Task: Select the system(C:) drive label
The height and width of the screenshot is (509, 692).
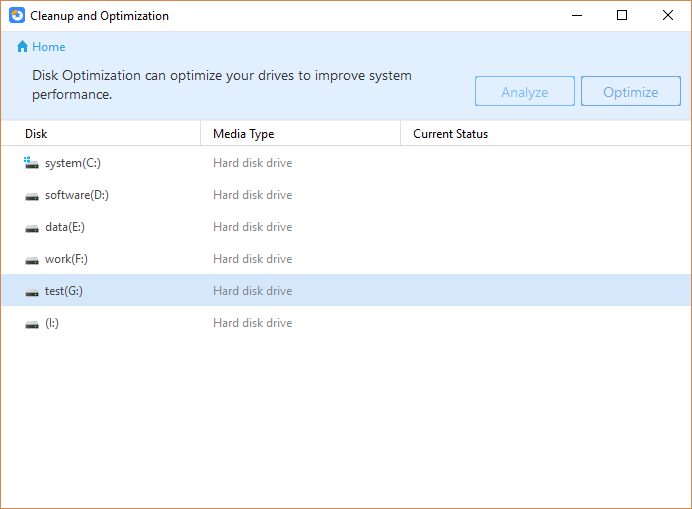Action: click(x=73, y=163)
